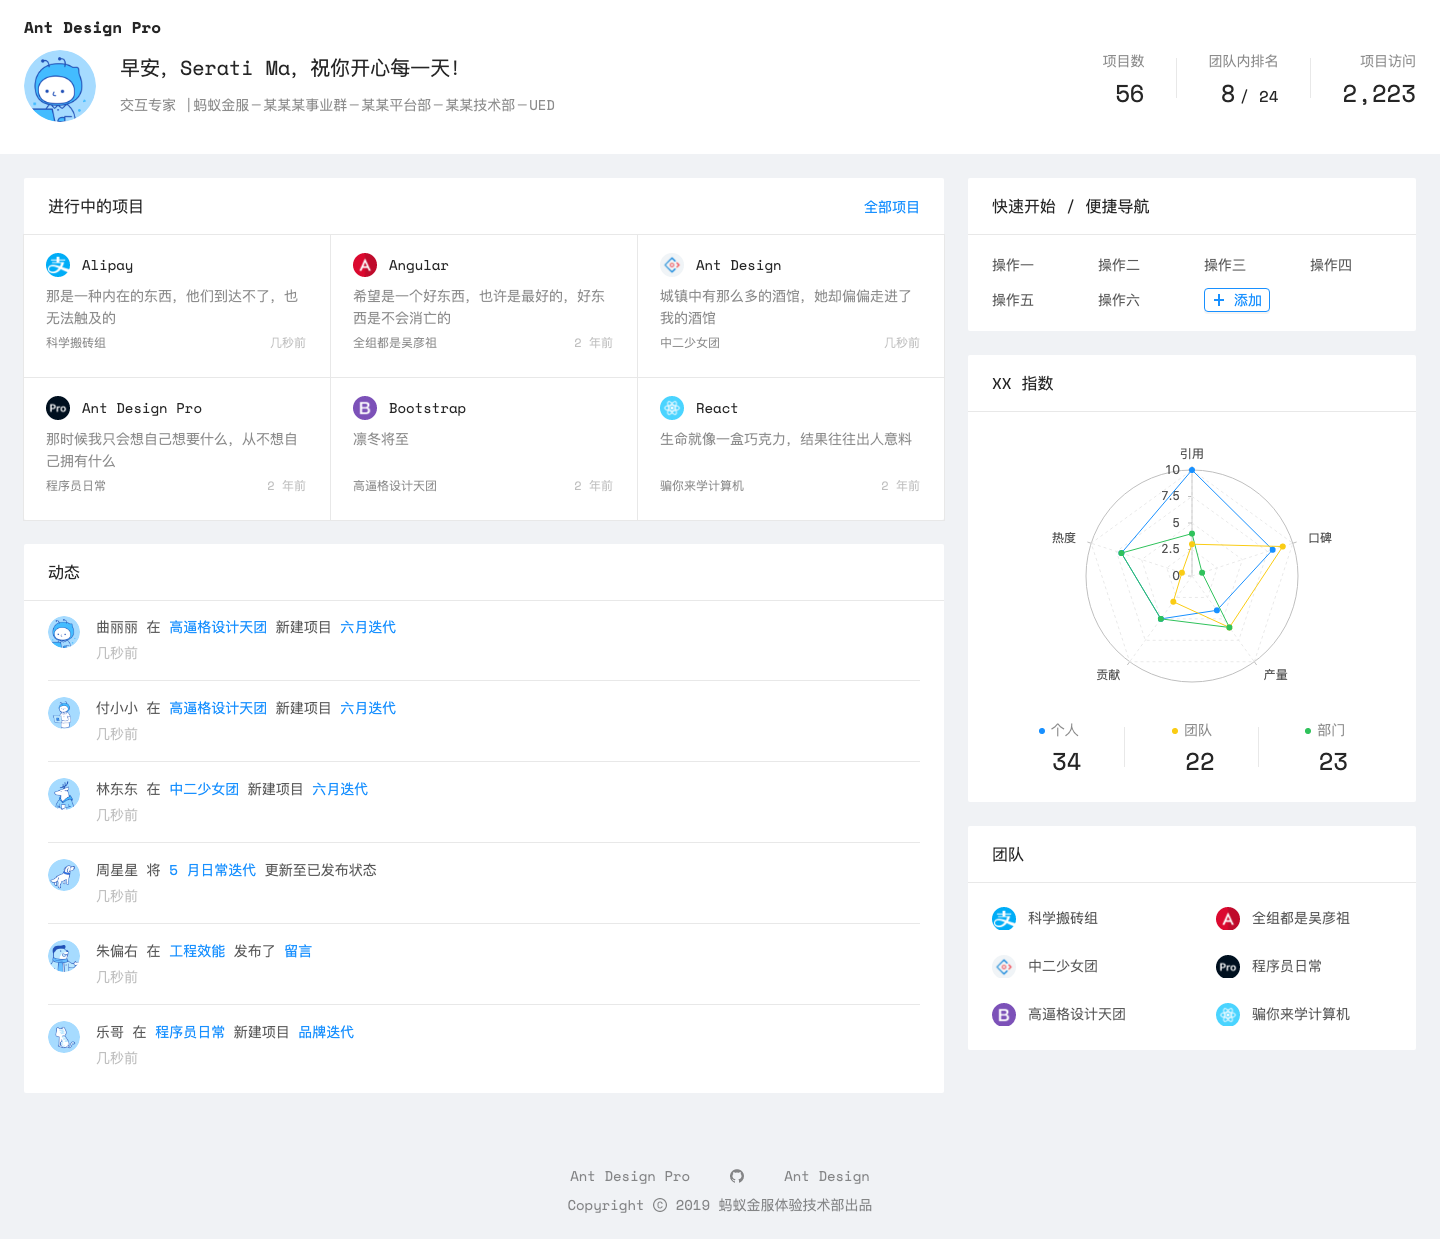1440x1239 pixels.
Task: Open quick link 操作五
Action: [x=1013, y=300]
